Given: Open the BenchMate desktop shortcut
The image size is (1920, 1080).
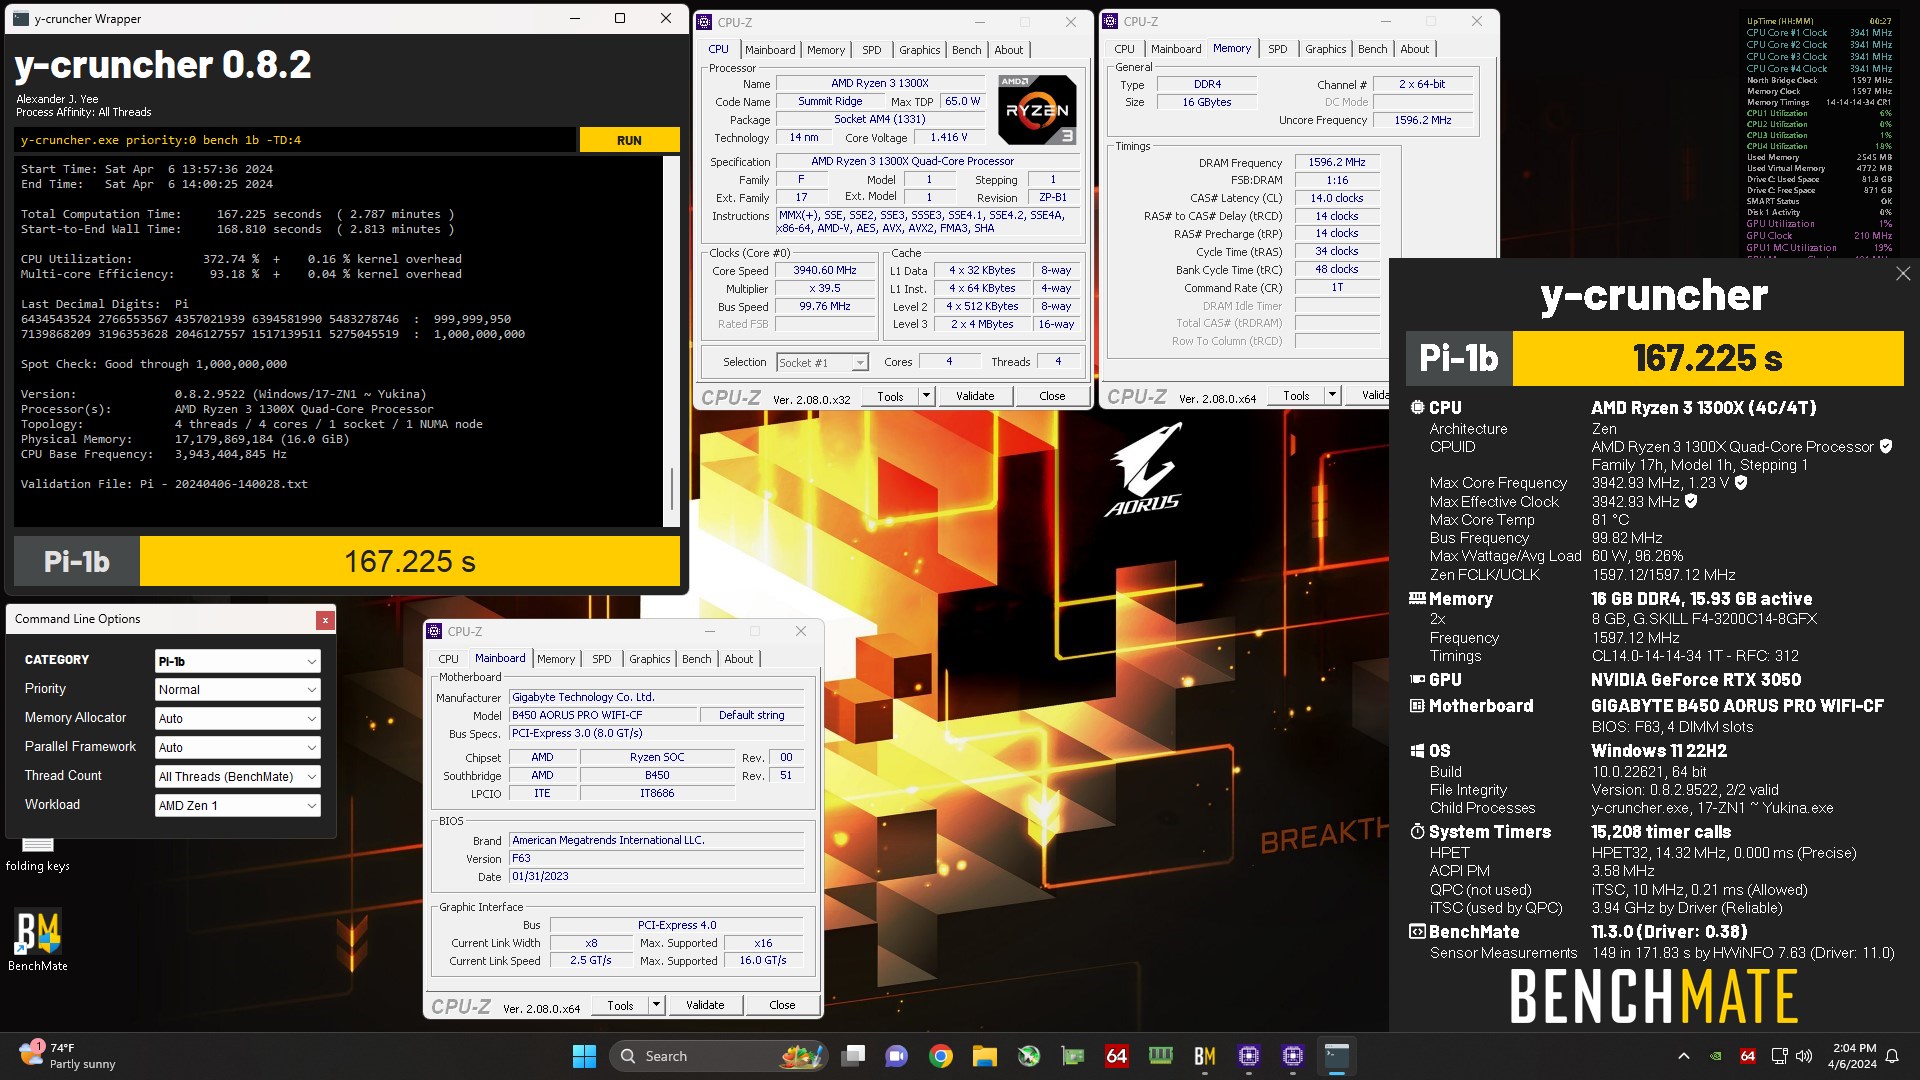Looking at the screenshot, I should (x=38, y=941).
